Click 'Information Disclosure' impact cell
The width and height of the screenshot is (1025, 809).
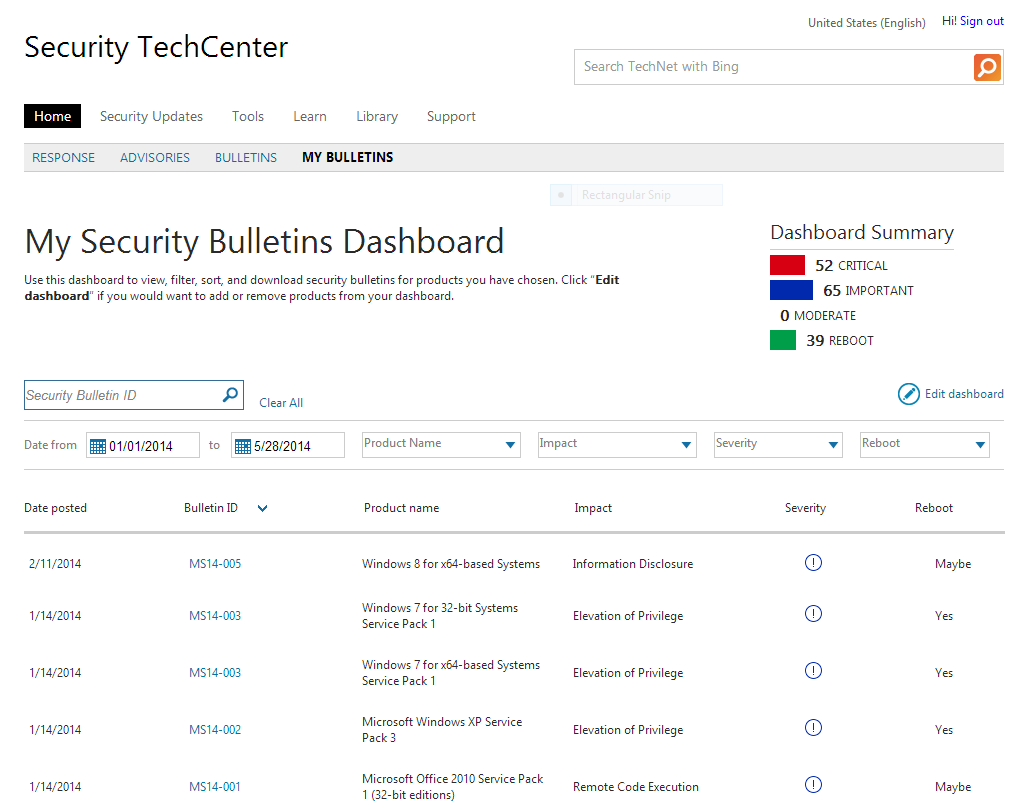point(633,564)
